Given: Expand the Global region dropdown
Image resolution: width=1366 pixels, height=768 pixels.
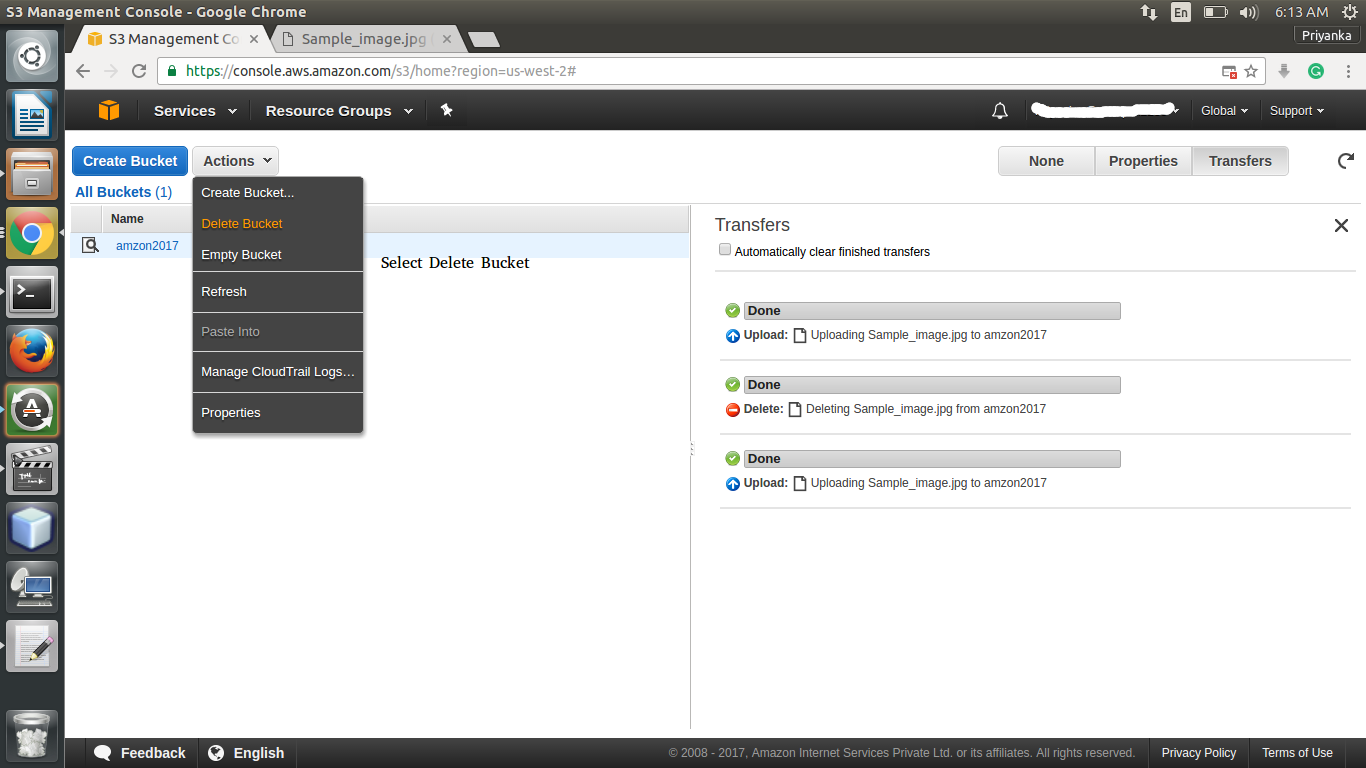Looking at the screenshot, I should pos(1224,110).
